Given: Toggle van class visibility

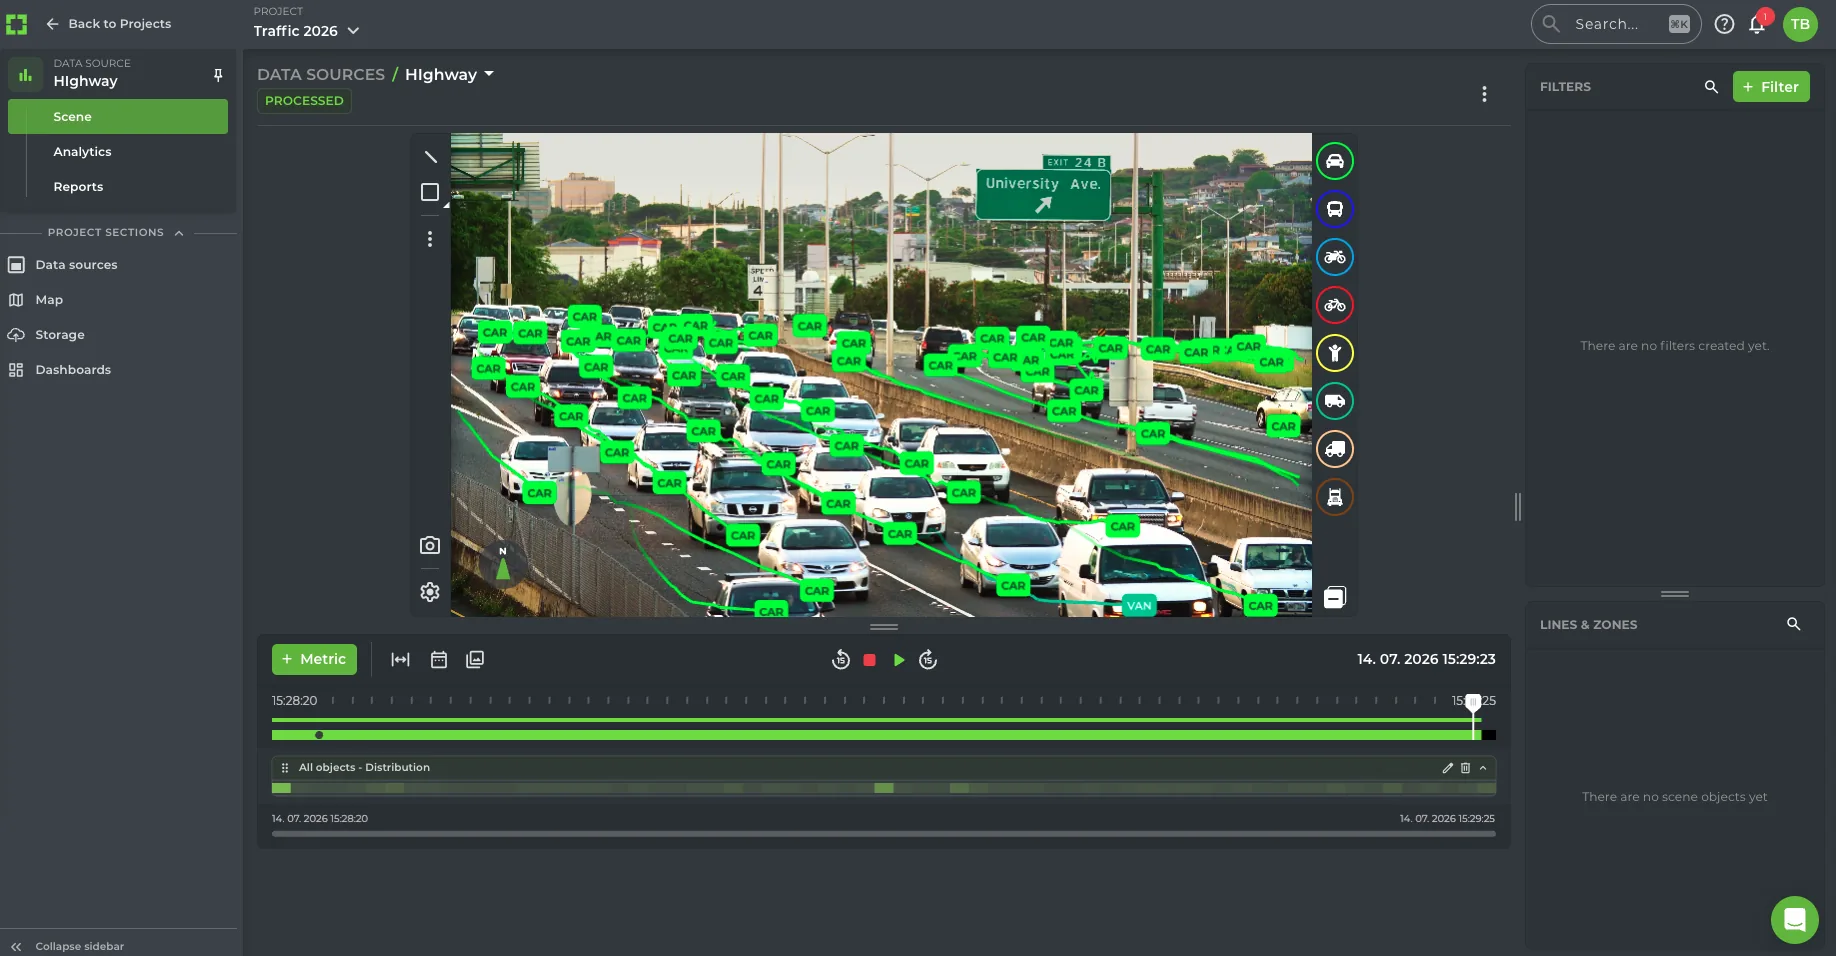Looking at the screenshot, I should (1335, 401).
